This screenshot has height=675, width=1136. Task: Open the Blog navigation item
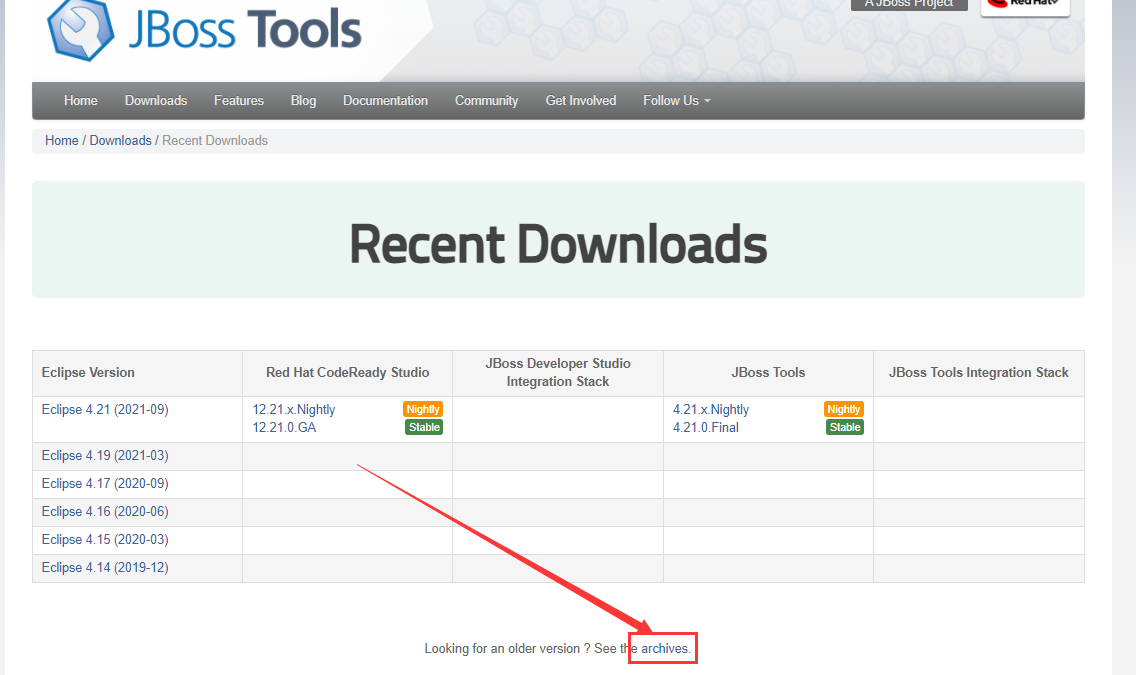pos(303,101)
